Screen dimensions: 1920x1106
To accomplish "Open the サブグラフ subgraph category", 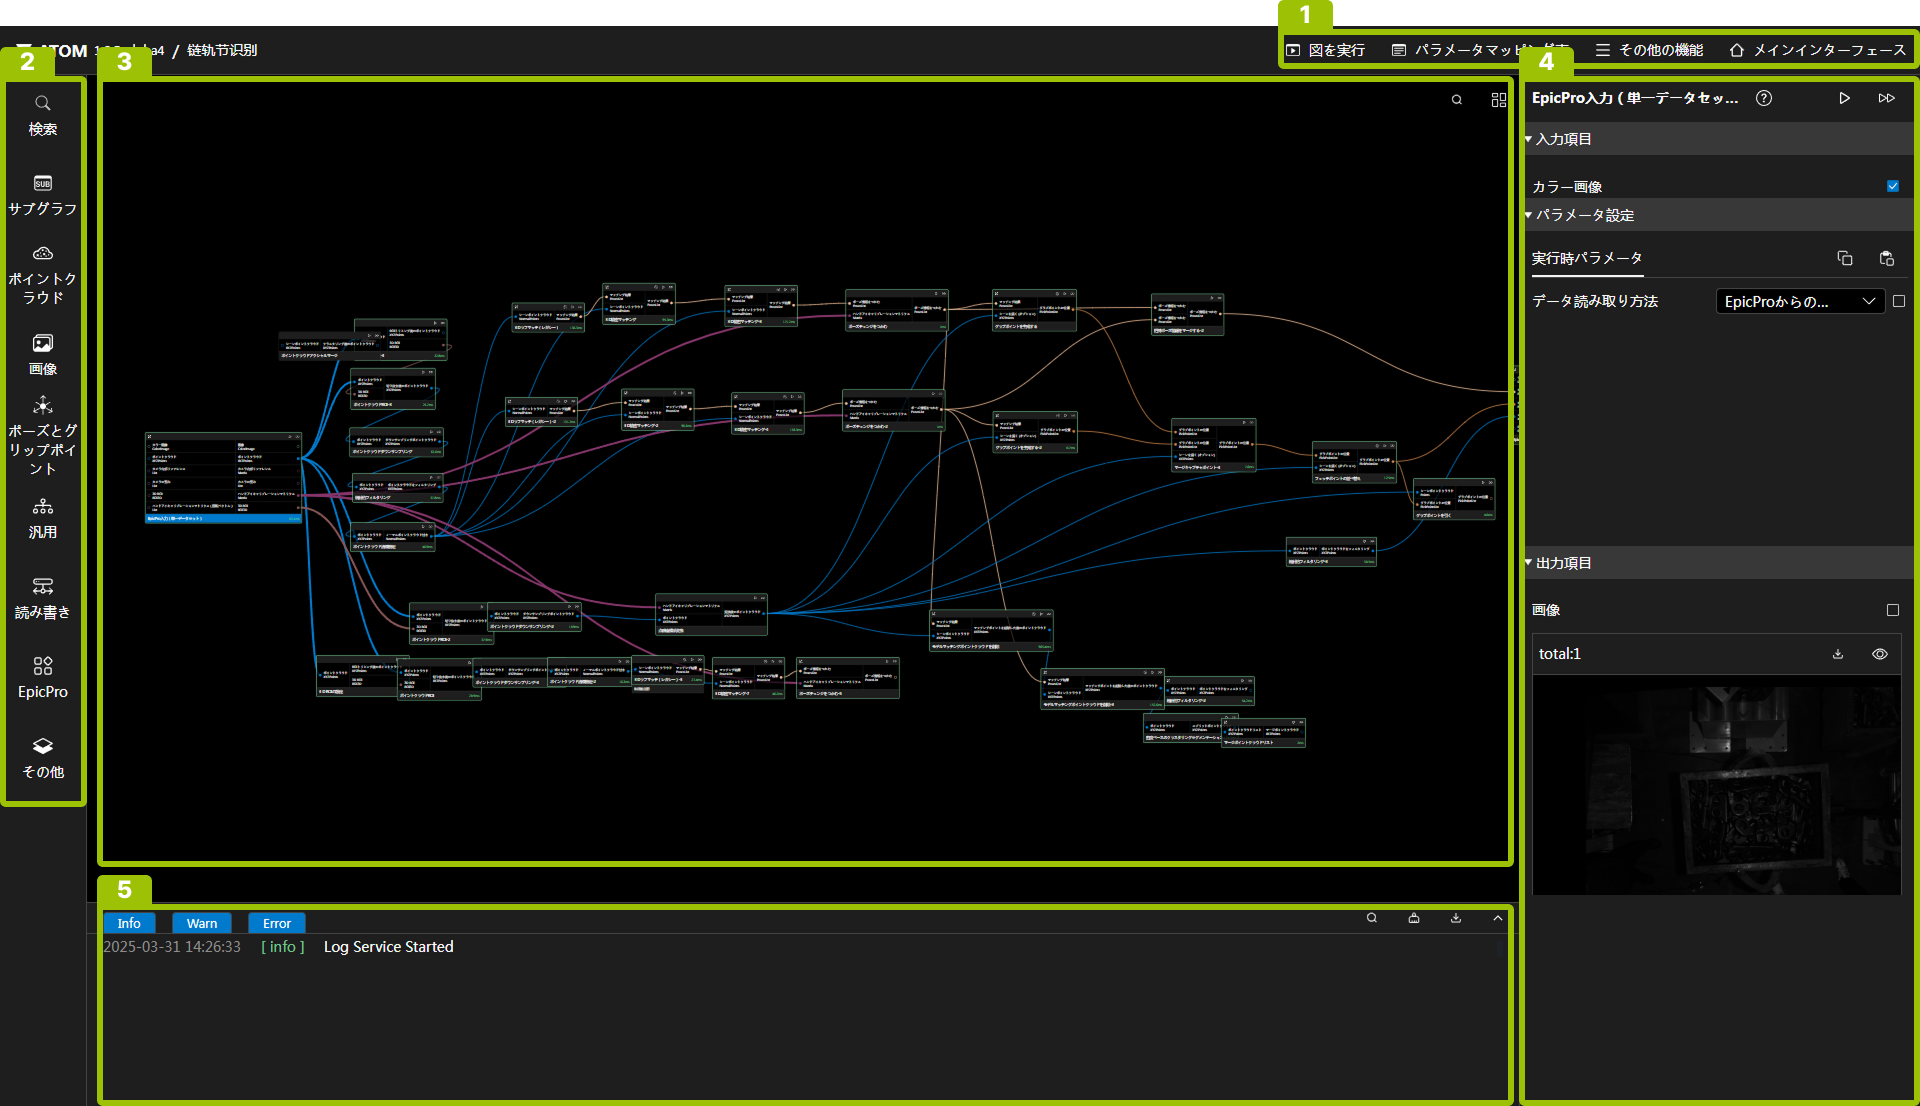I will point(42,195).
